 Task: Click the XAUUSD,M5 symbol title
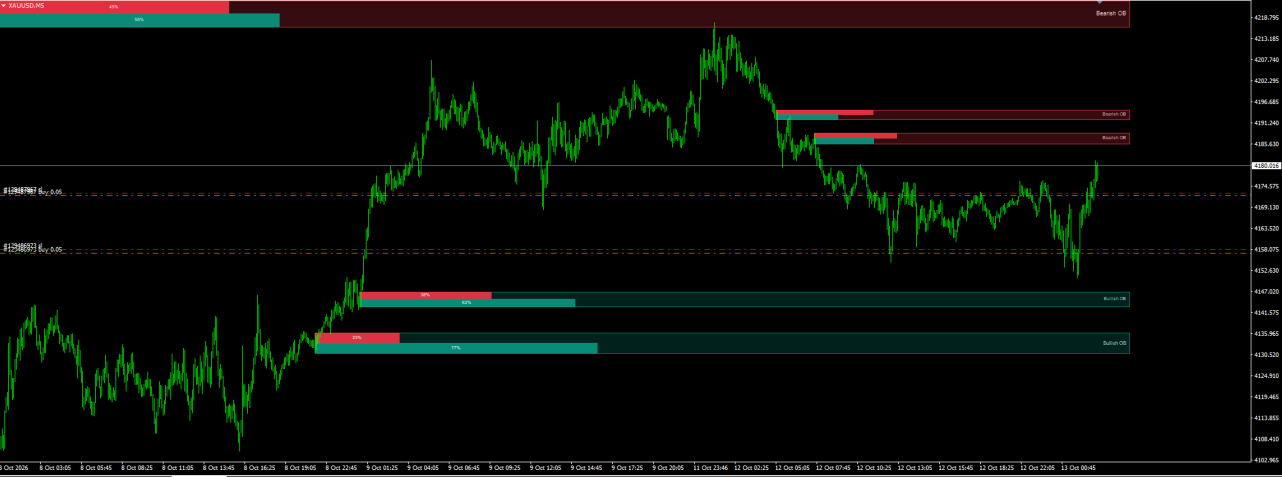click(27, 5)
